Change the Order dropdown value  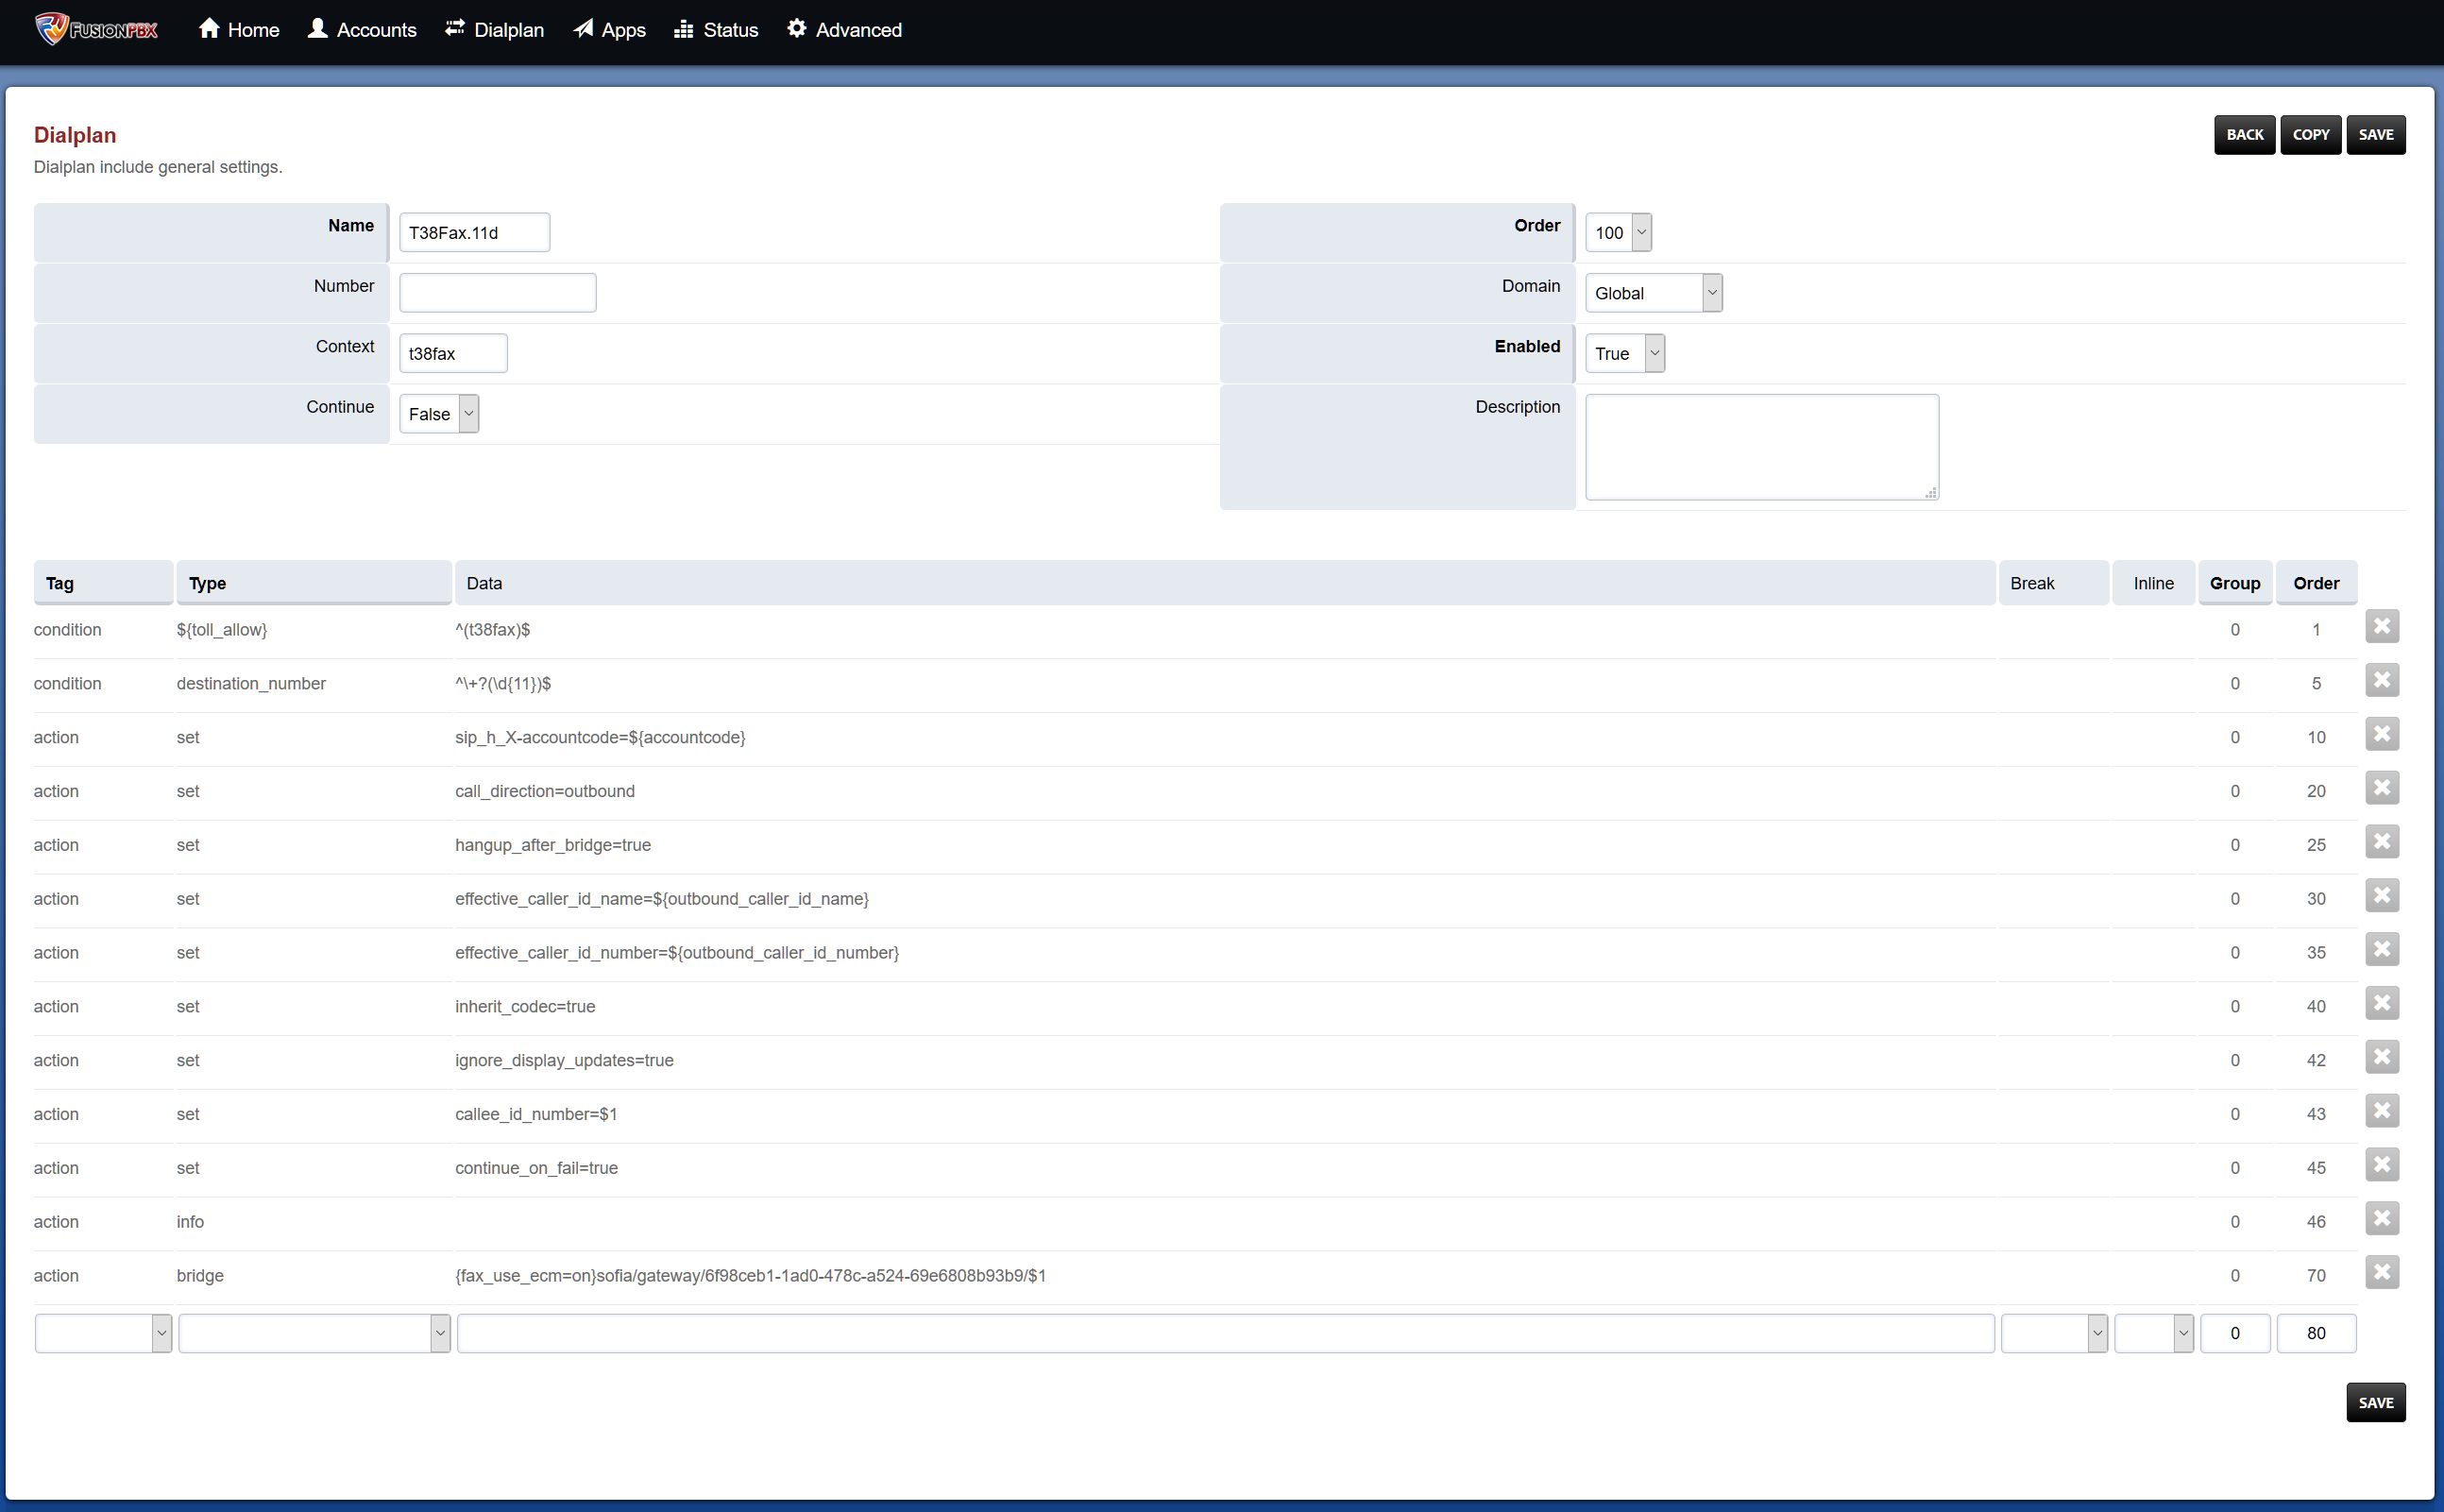tap(1617, 232)
